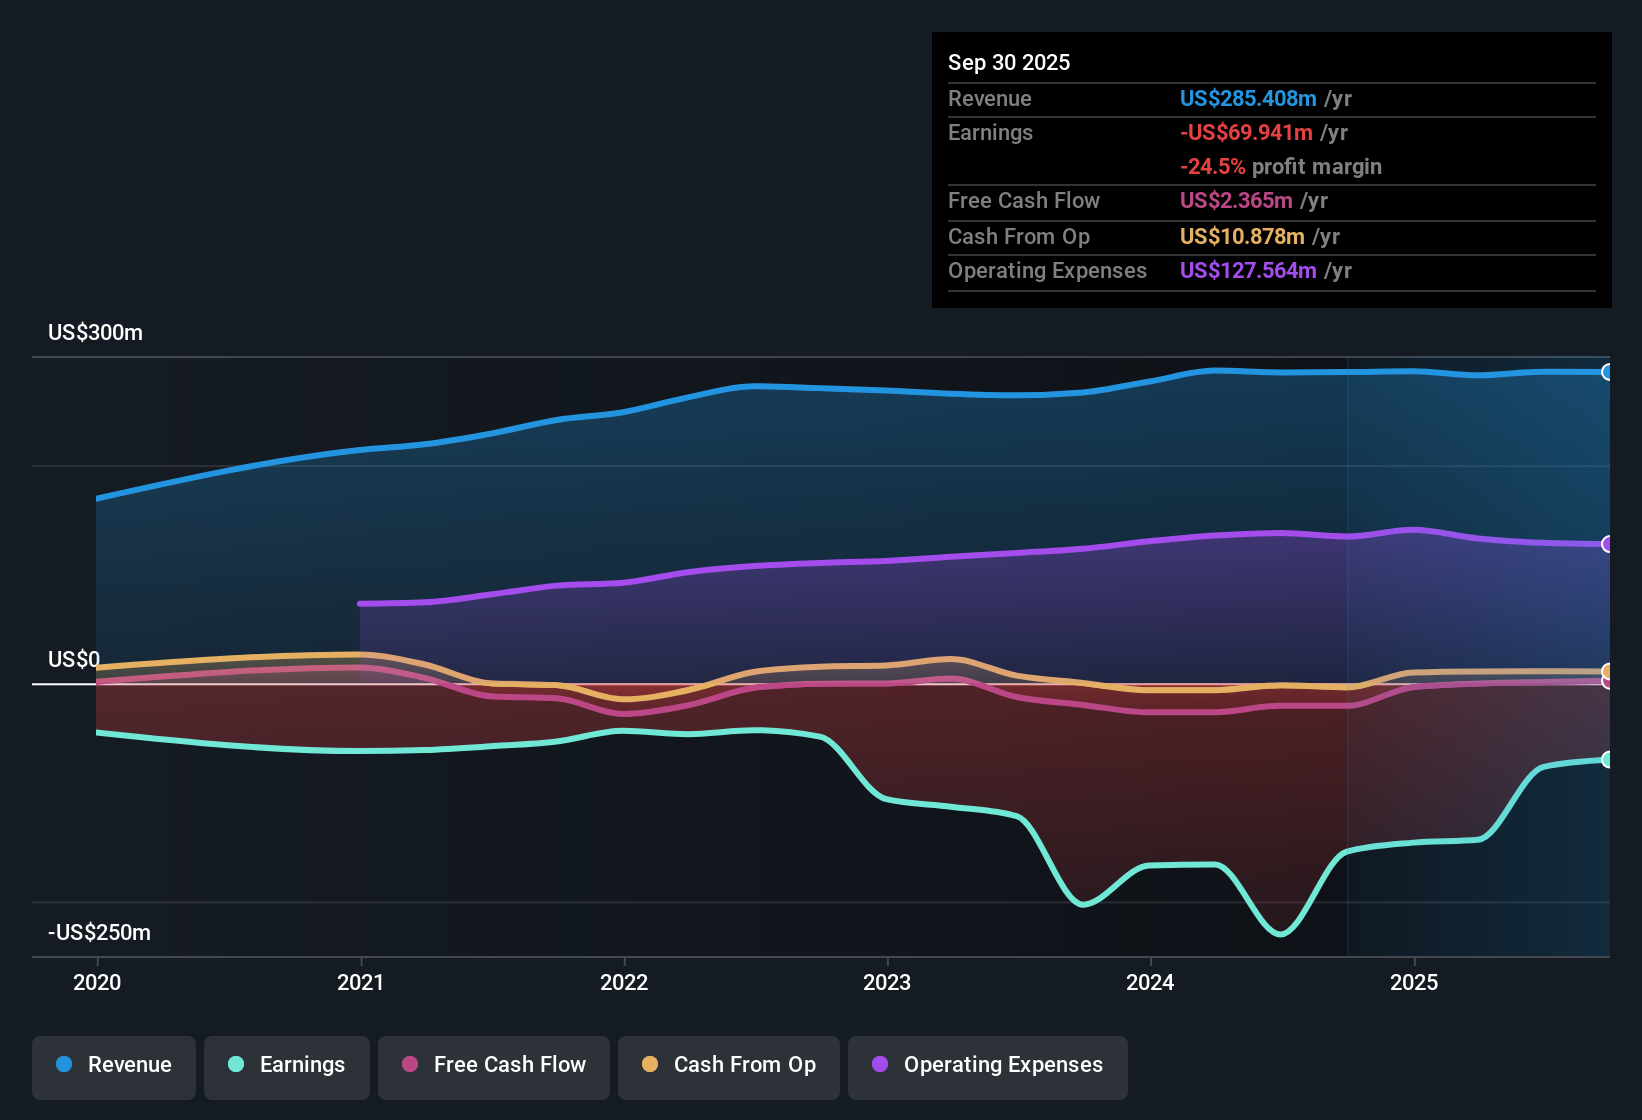
Task: Click the Sep 30 2025 tooltip heading
Action: coord(1009,62)
